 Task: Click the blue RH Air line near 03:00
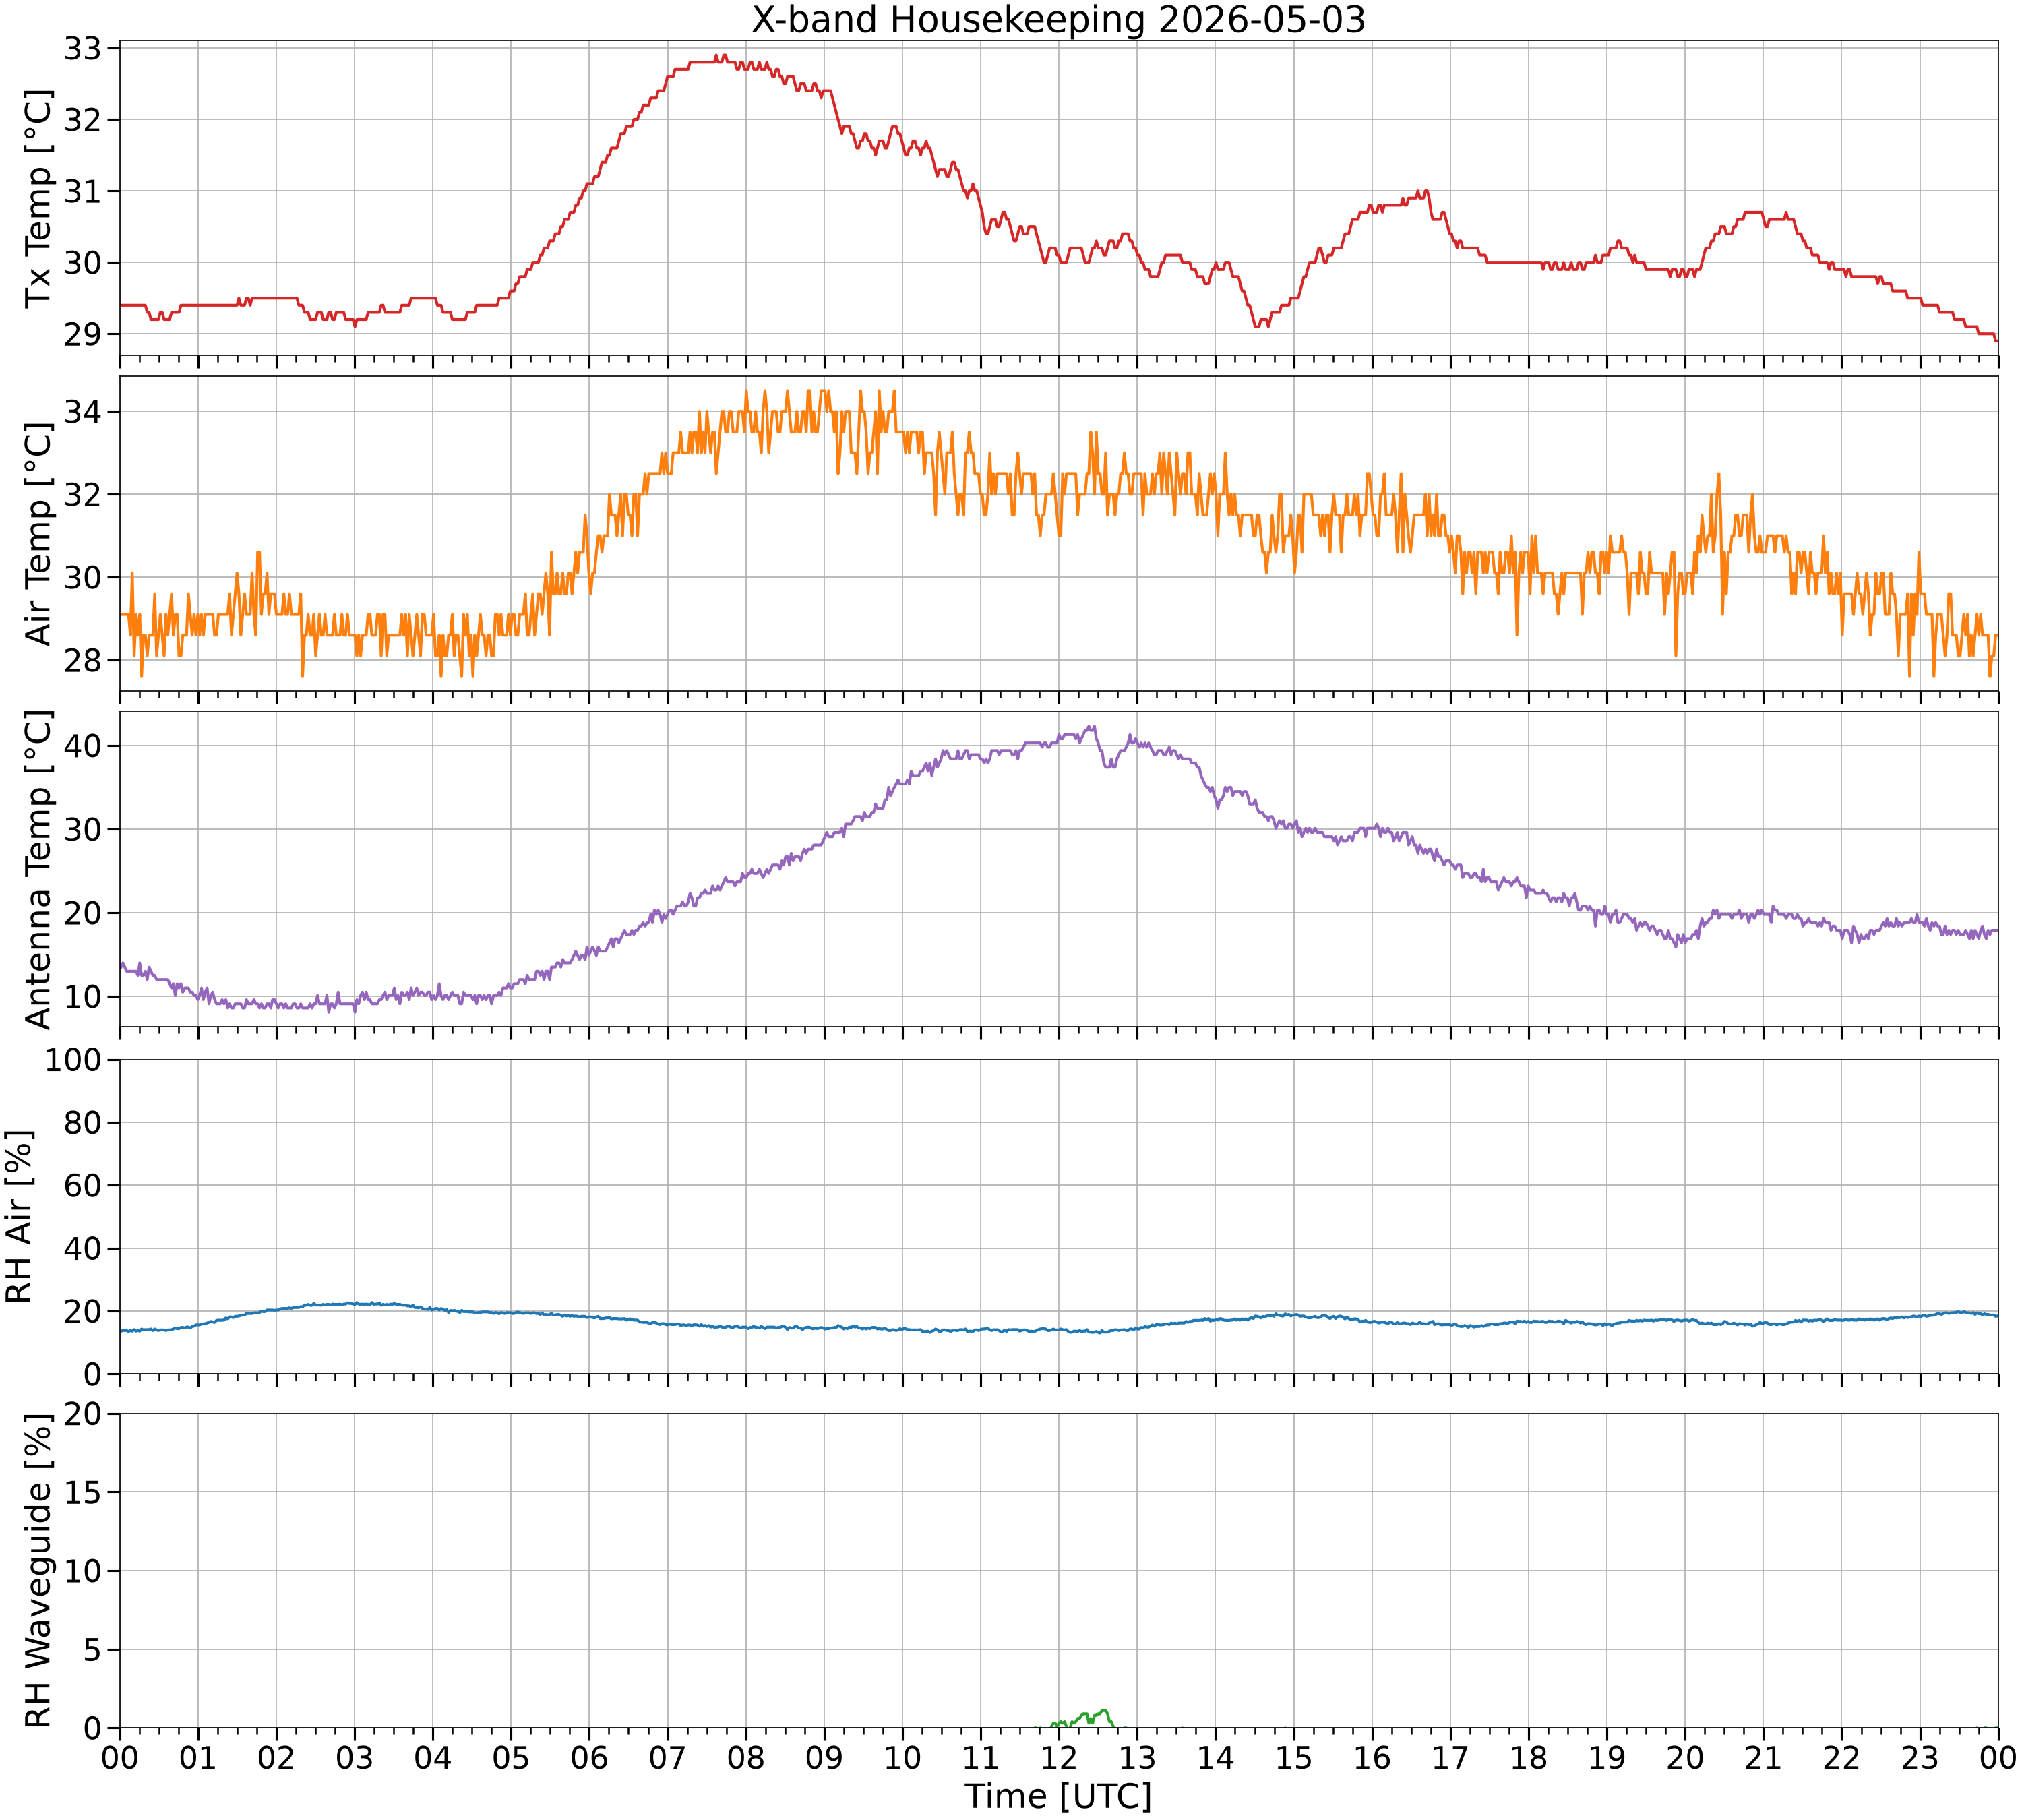click(355, 1304)
